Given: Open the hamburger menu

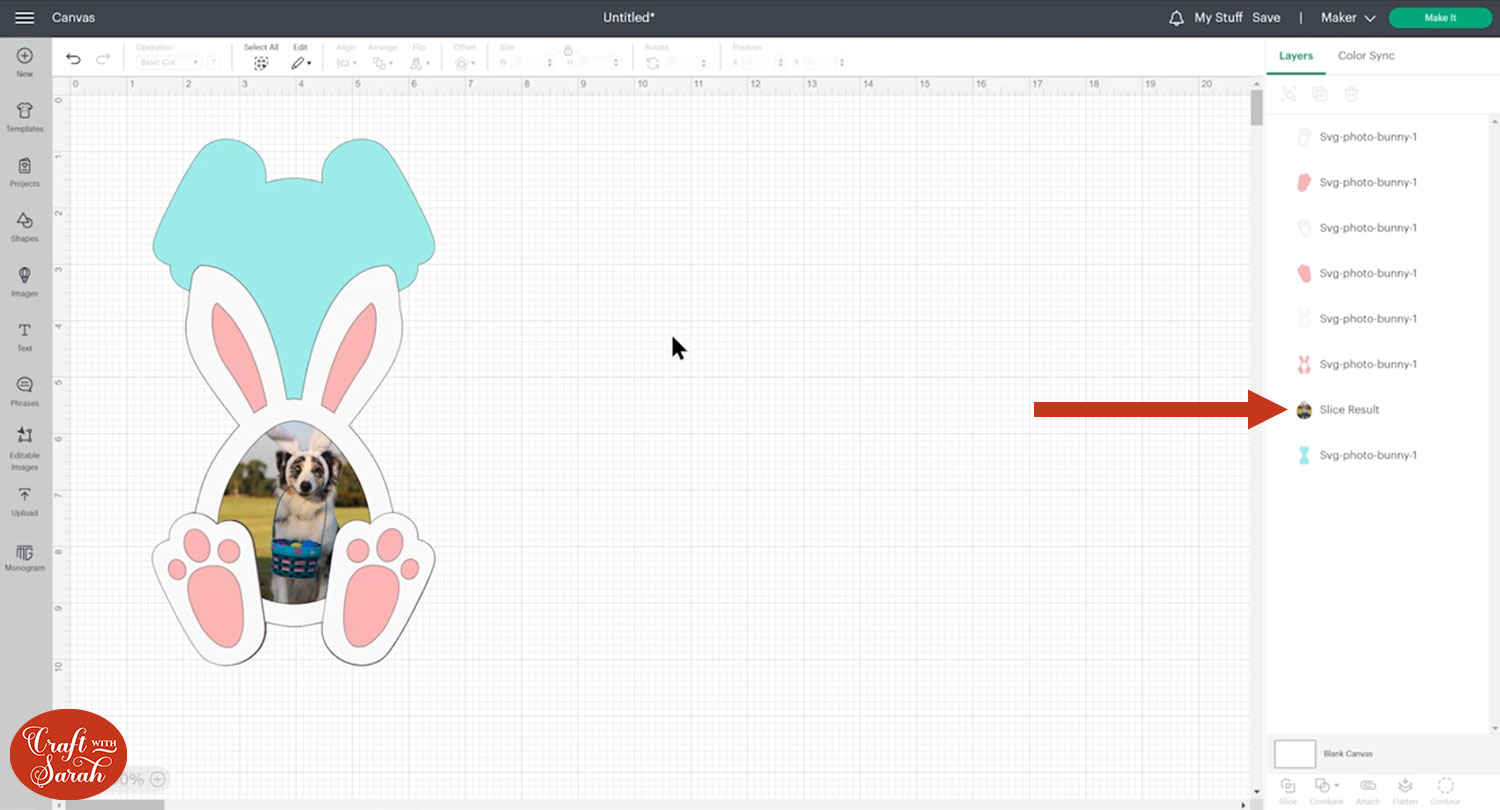Looking at the screenshot, I should click(x=24, y=17).
